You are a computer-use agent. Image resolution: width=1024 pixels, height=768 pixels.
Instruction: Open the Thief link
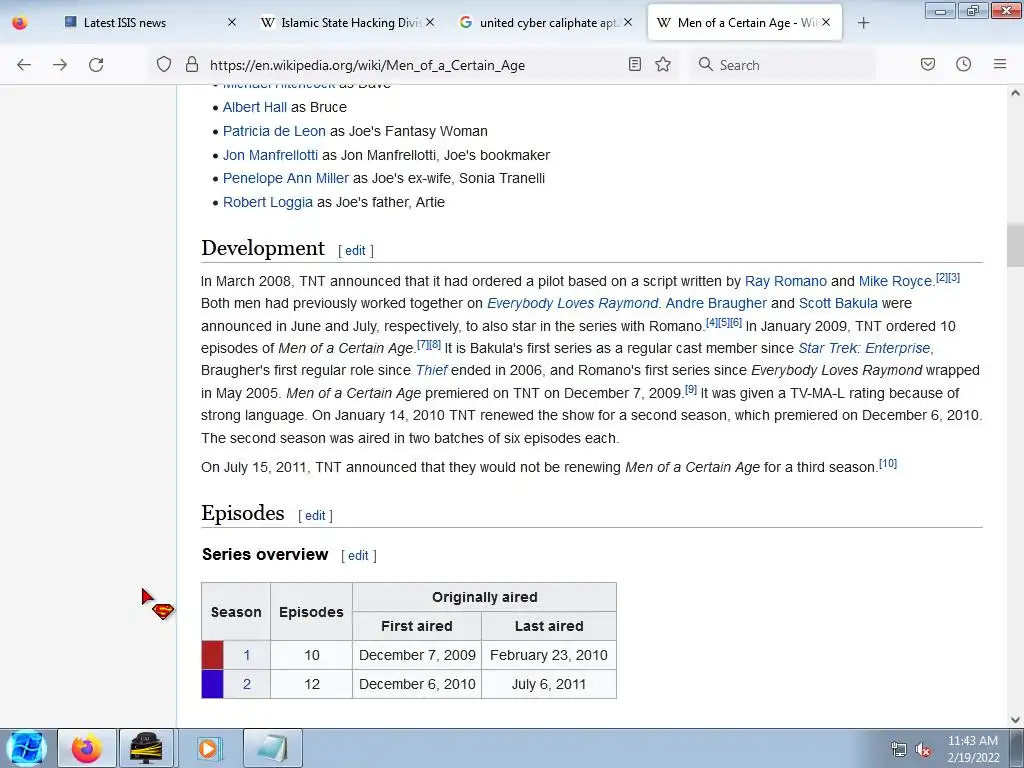(431, 370)
